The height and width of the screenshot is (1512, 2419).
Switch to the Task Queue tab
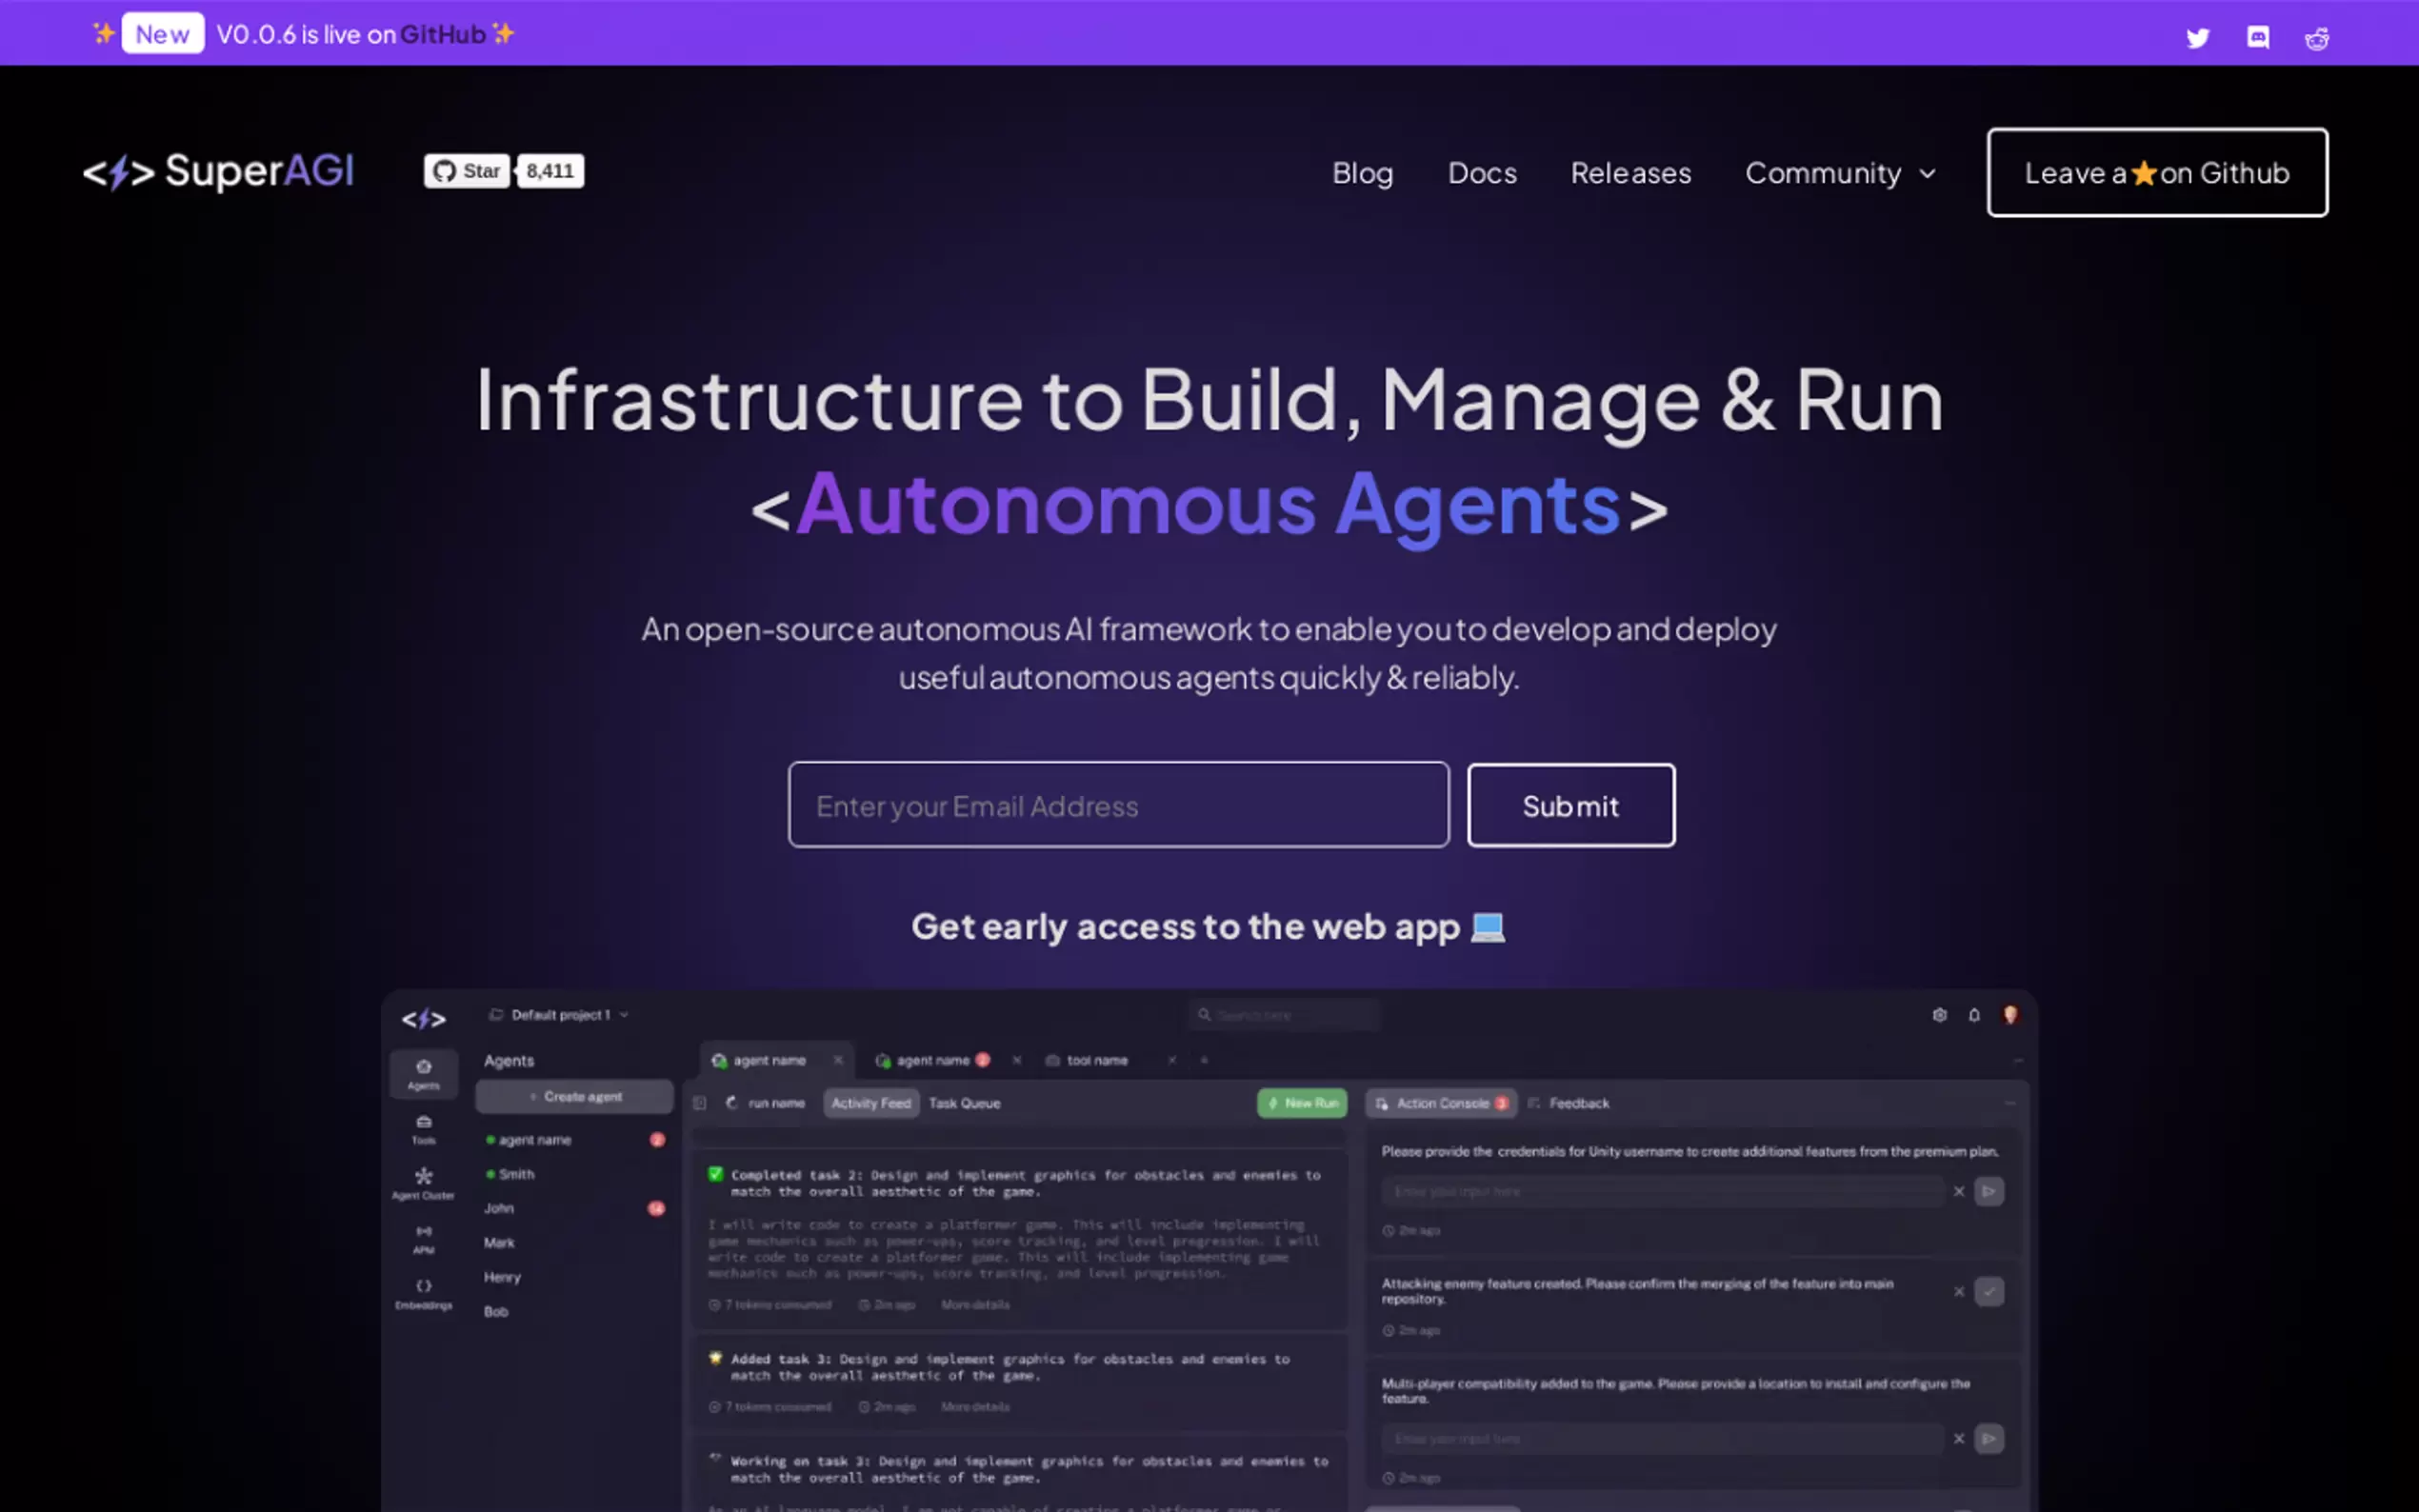[x=964, y=1103]
